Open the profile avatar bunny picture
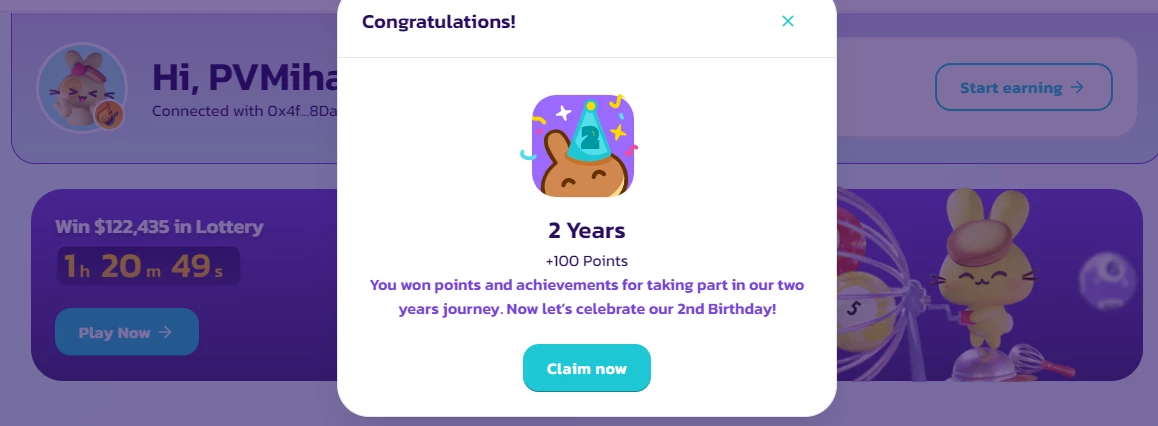The height and width of the screenshot is (426, 1158). [x=81, y=87]
